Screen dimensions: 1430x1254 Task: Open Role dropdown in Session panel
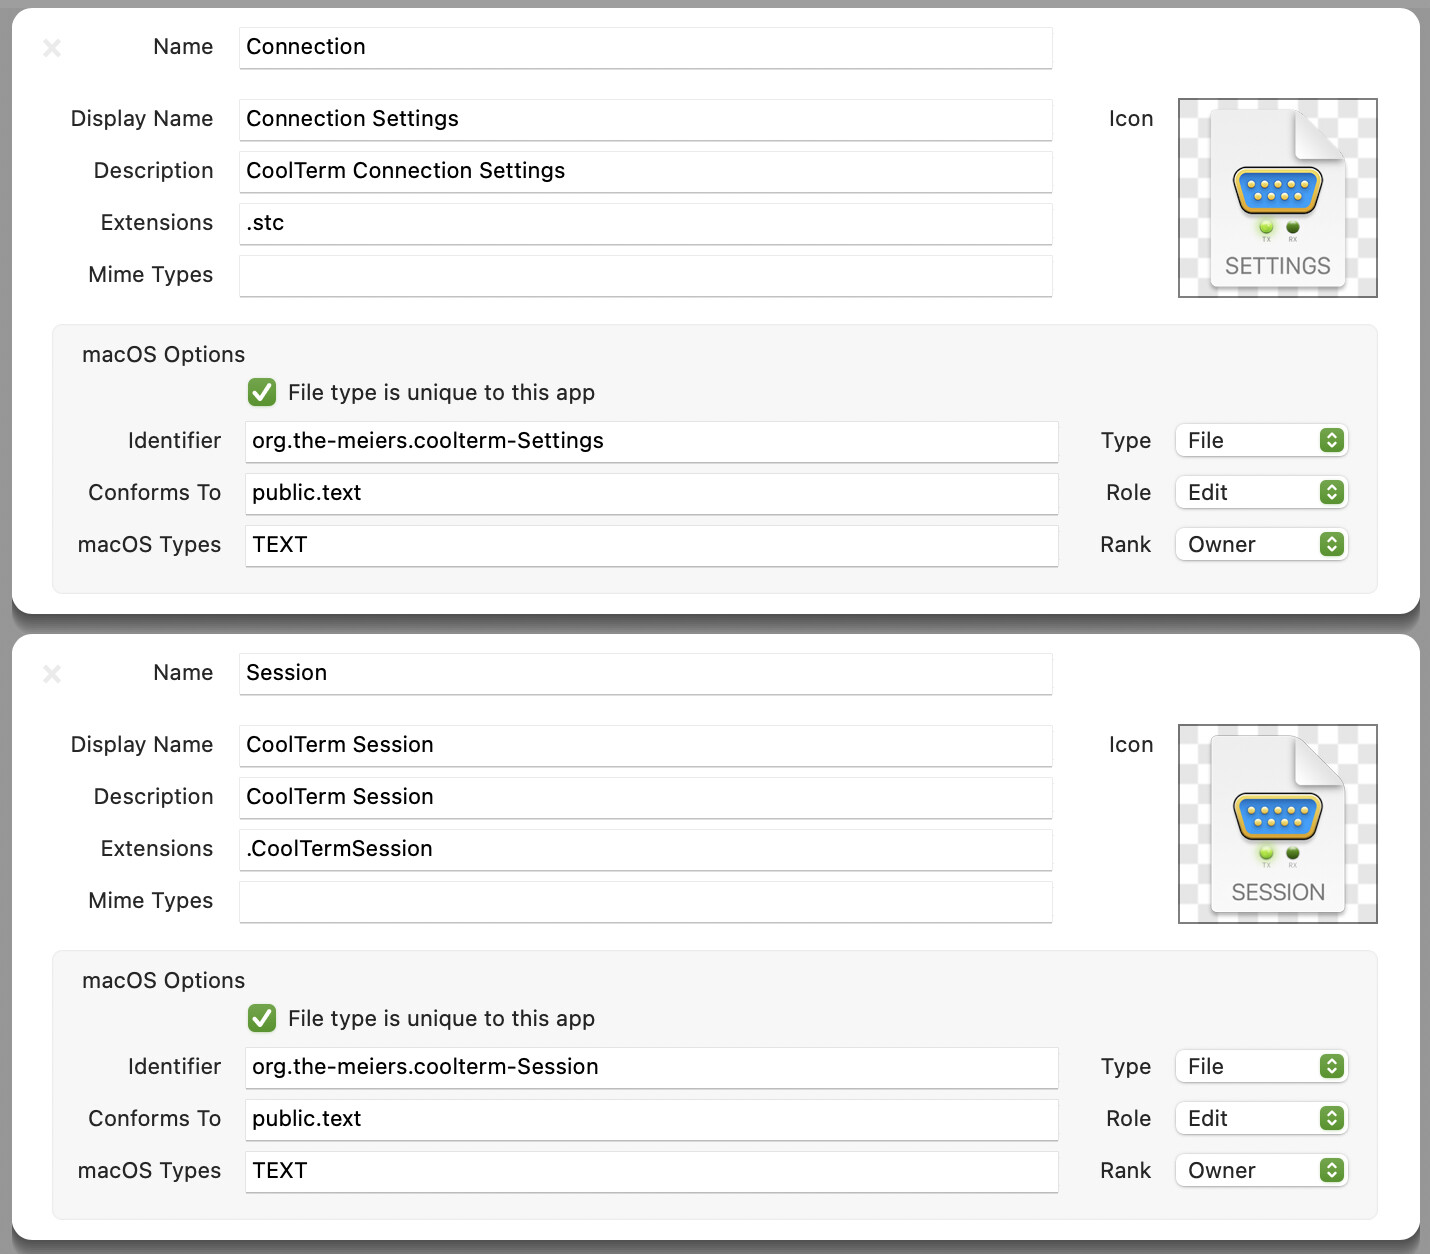pos(1262,1118)
